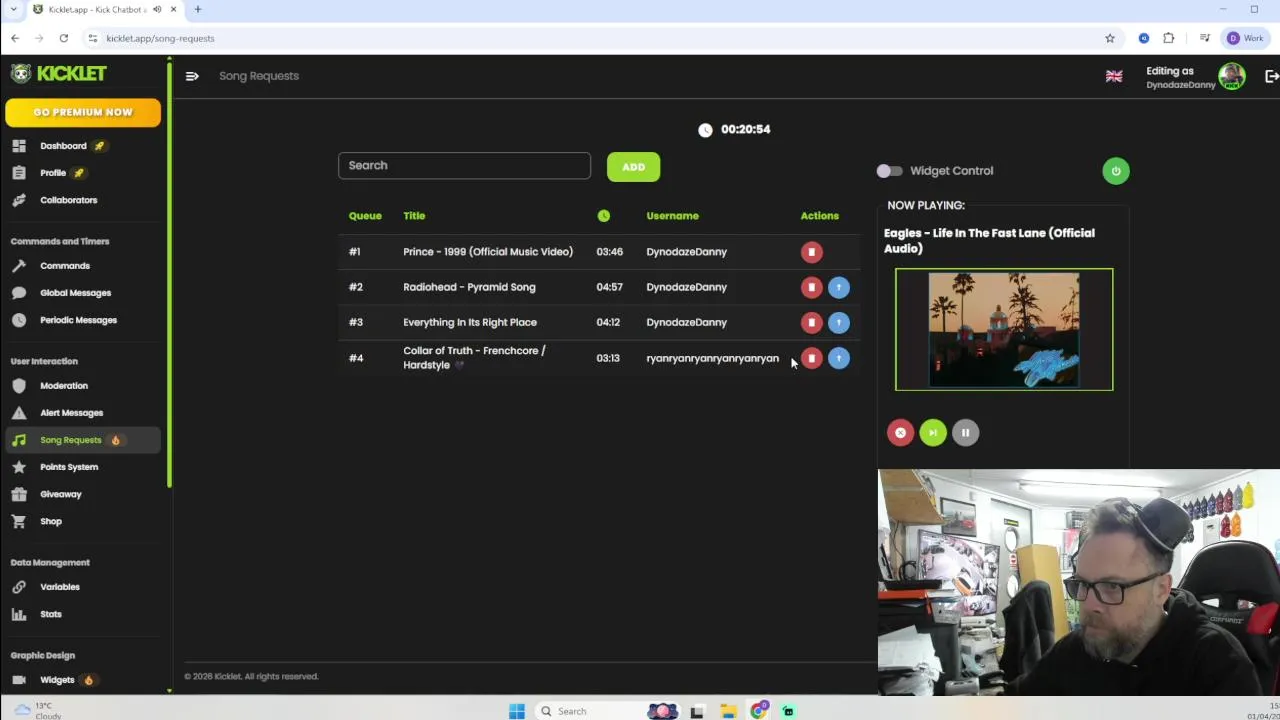Open the Giveaway page
The height and width of the screenshot is (720, 1280).
point(60,494)
